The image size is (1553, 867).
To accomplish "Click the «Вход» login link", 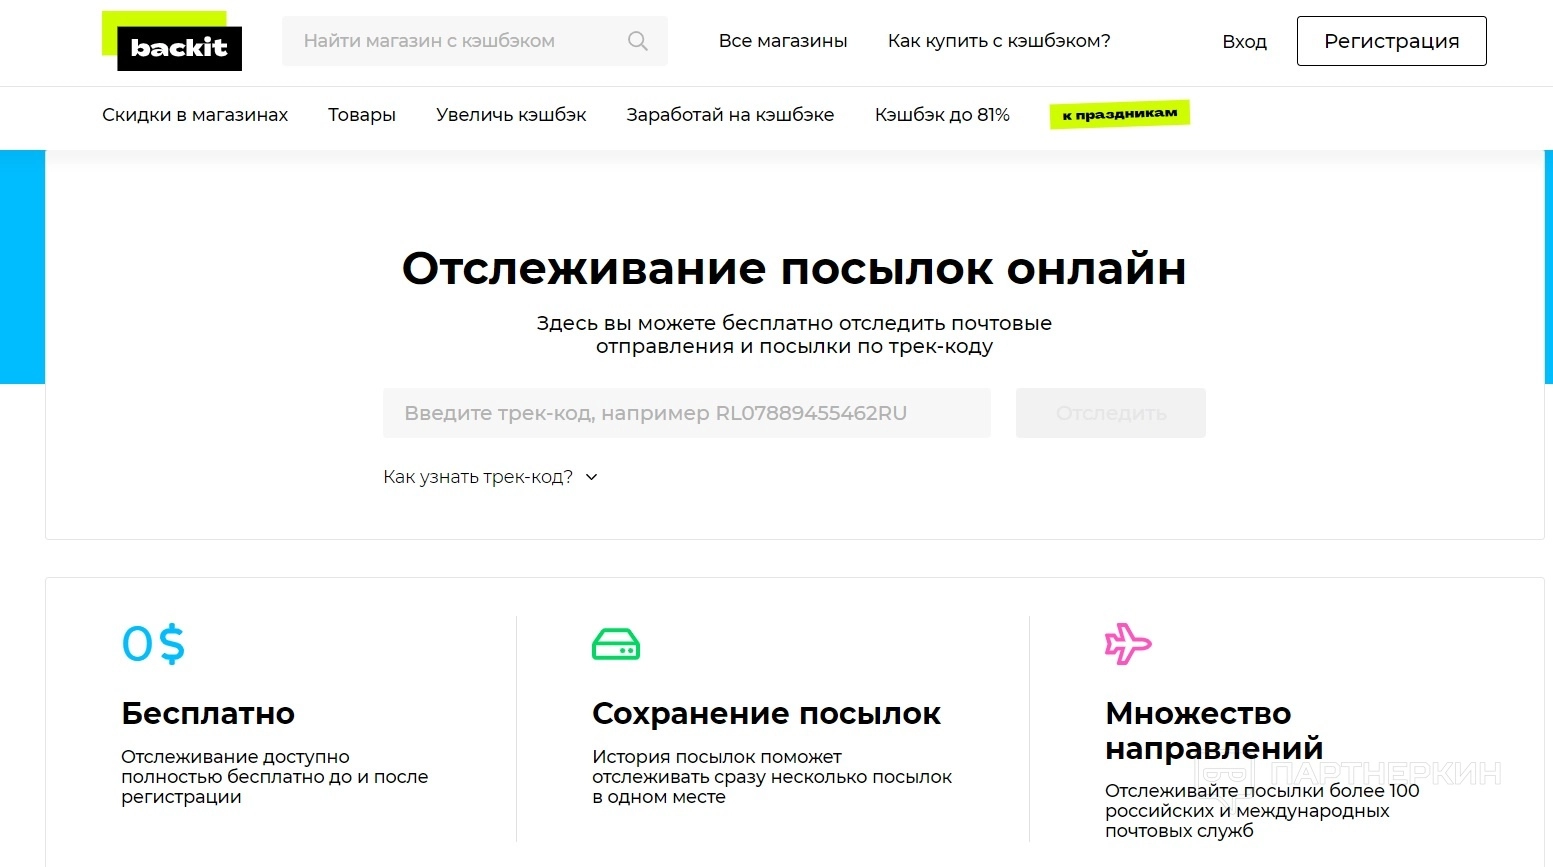I will pyautogui.click(x=1244, y=42).
